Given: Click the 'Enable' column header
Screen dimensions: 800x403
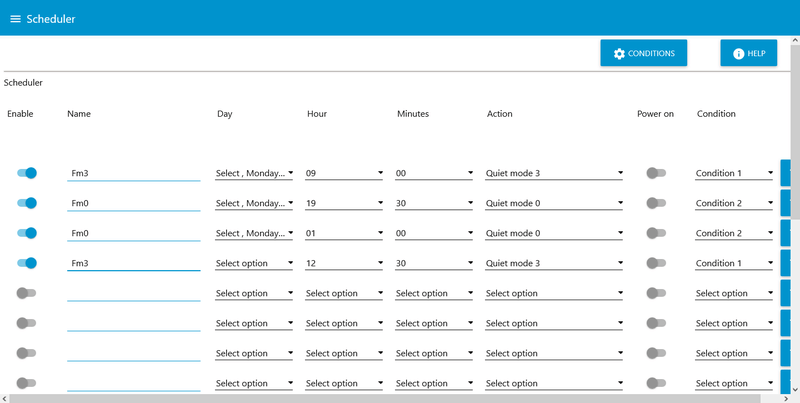Looking at the screenshot, I should [20, 114].
